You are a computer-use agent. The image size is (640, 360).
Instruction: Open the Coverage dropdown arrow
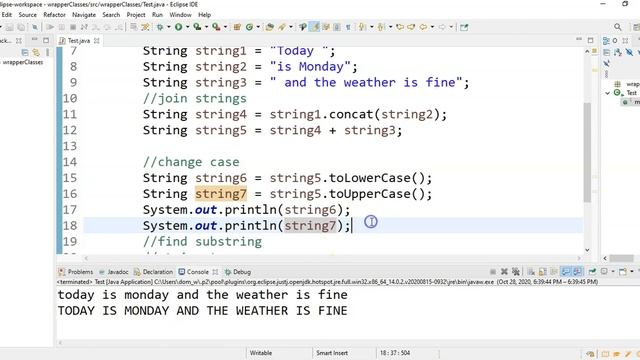click(x=207, y=27)
